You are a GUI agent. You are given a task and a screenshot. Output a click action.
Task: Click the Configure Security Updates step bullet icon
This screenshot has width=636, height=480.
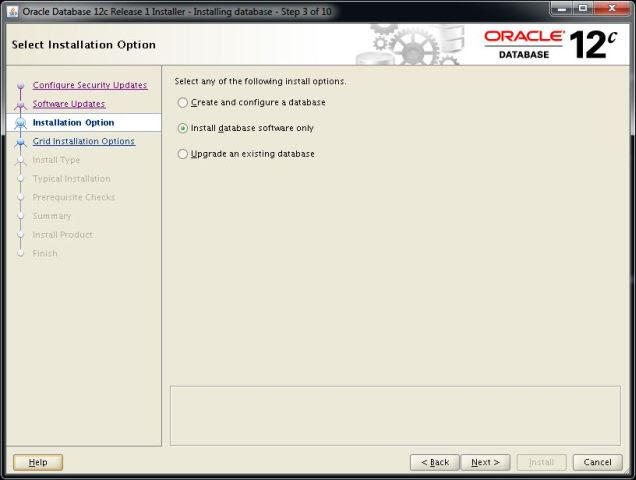tap(20, 86)
